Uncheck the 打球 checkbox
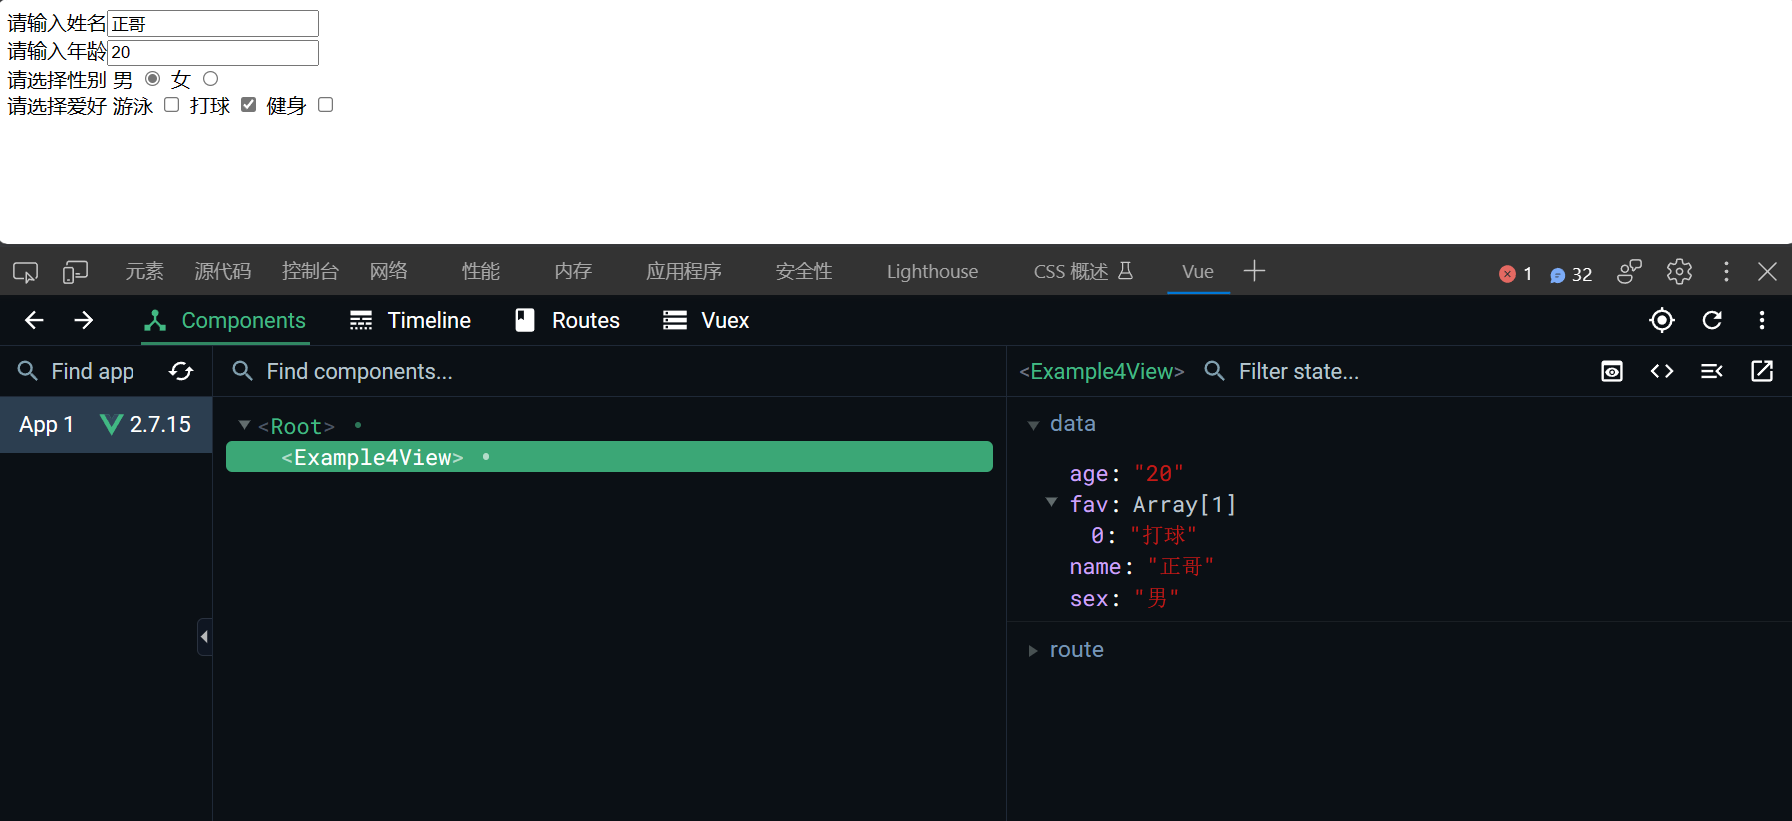Screen dimensions: 1792x821 click(249, 105)
